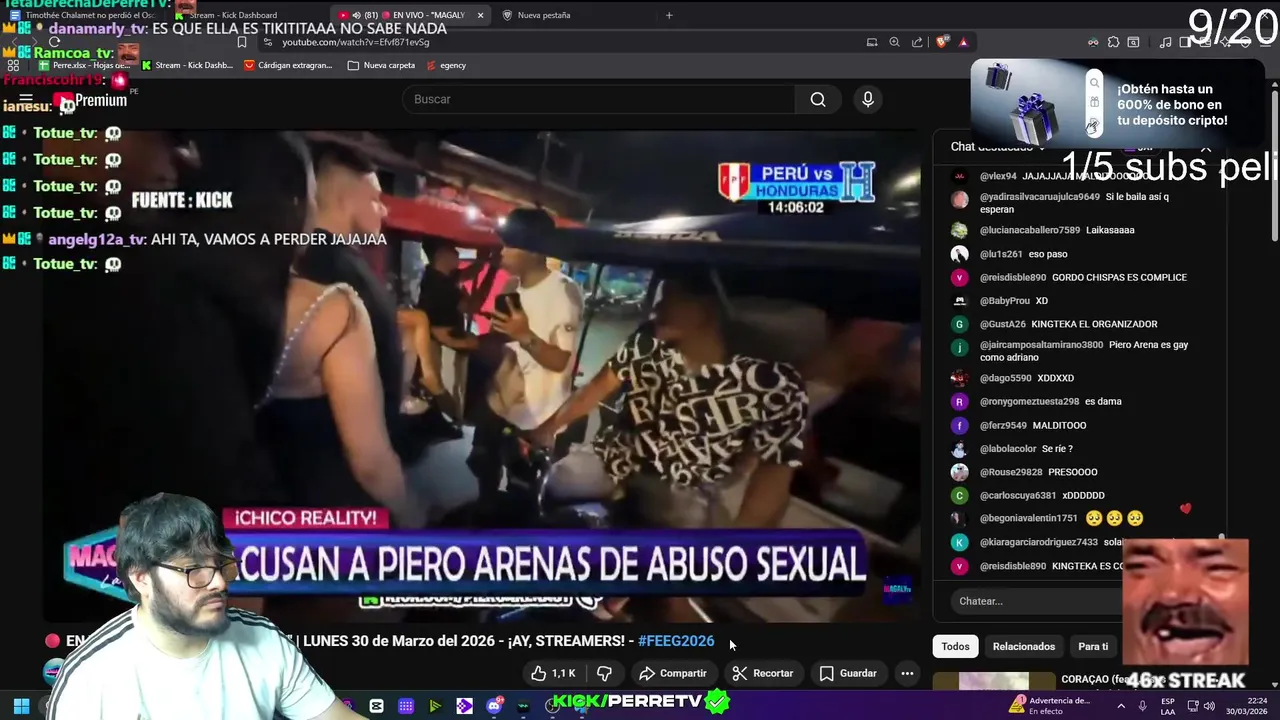Open YouTube hamburger guide menu

point(26,99)
